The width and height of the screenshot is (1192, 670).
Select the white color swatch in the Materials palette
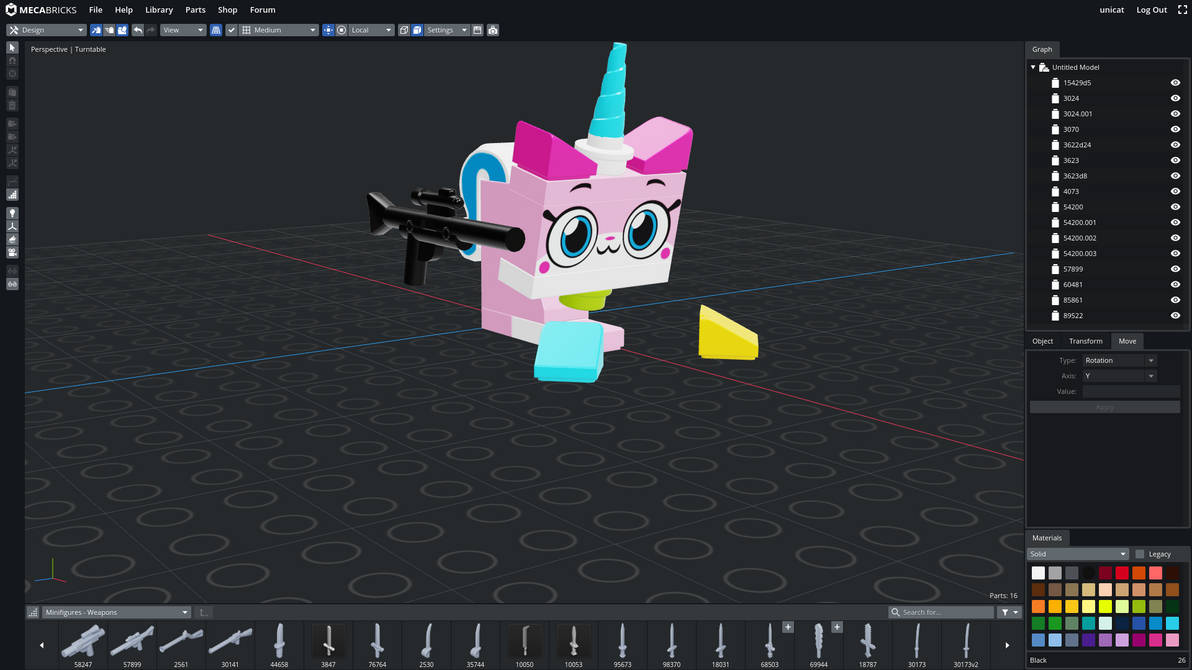[x=1037, y=572]
